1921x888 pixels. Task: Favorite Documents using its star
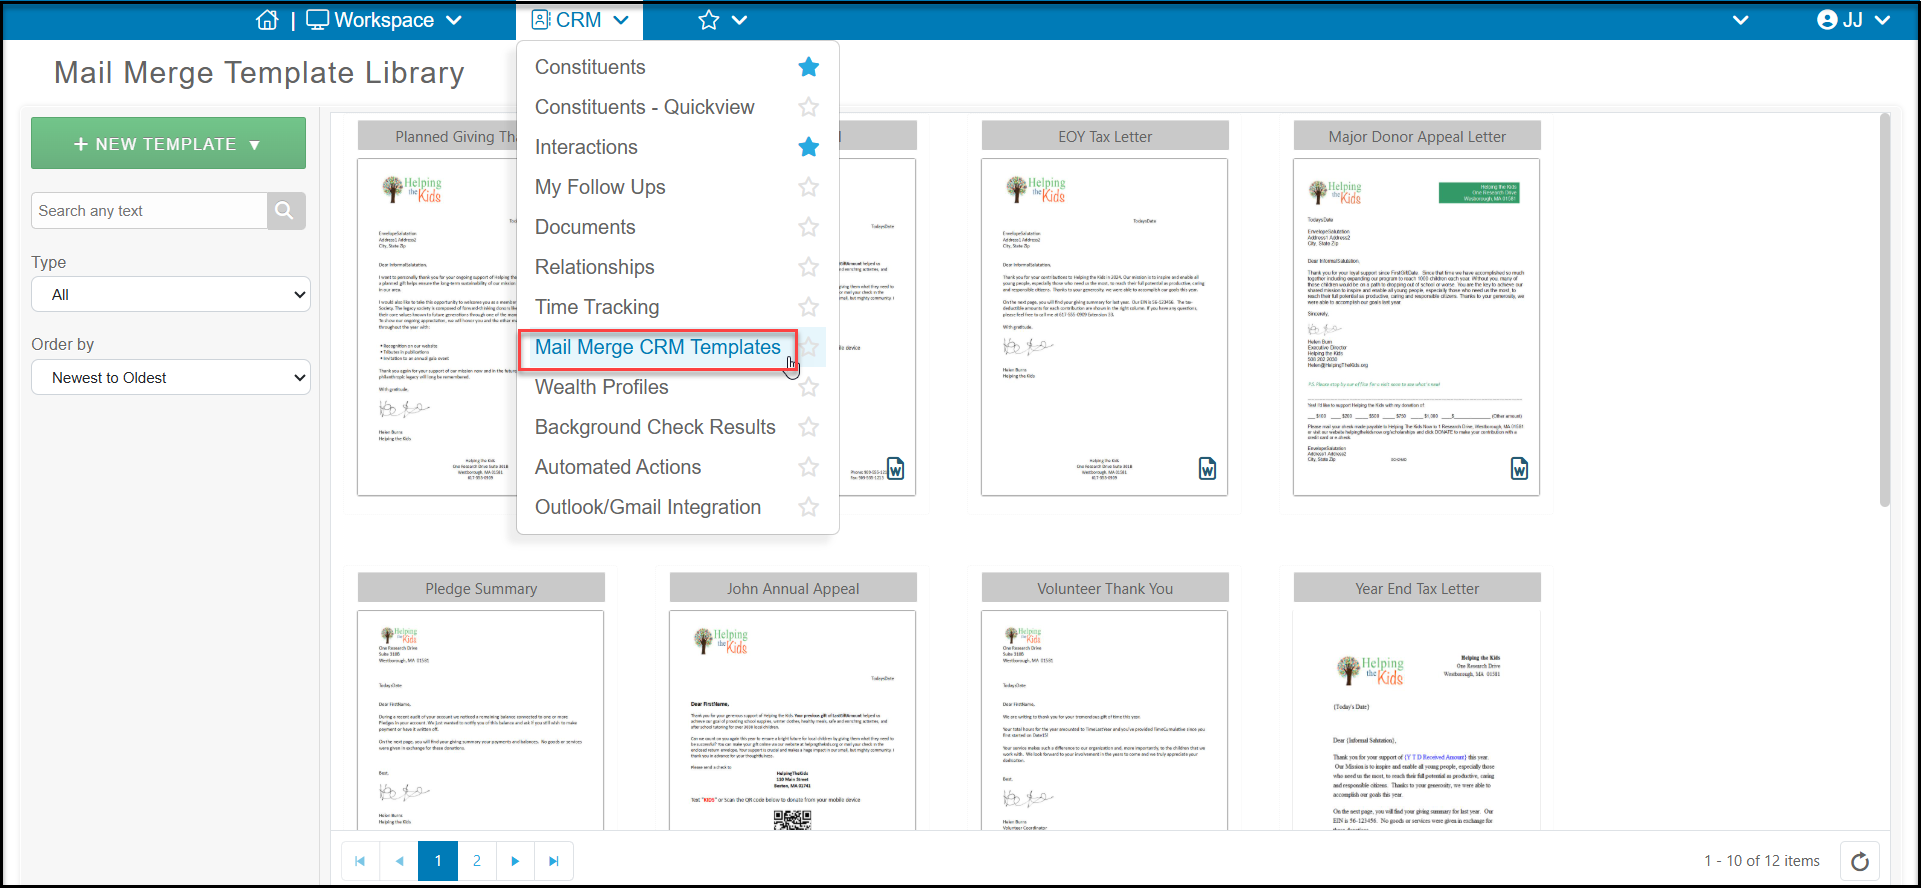[809, 227]
